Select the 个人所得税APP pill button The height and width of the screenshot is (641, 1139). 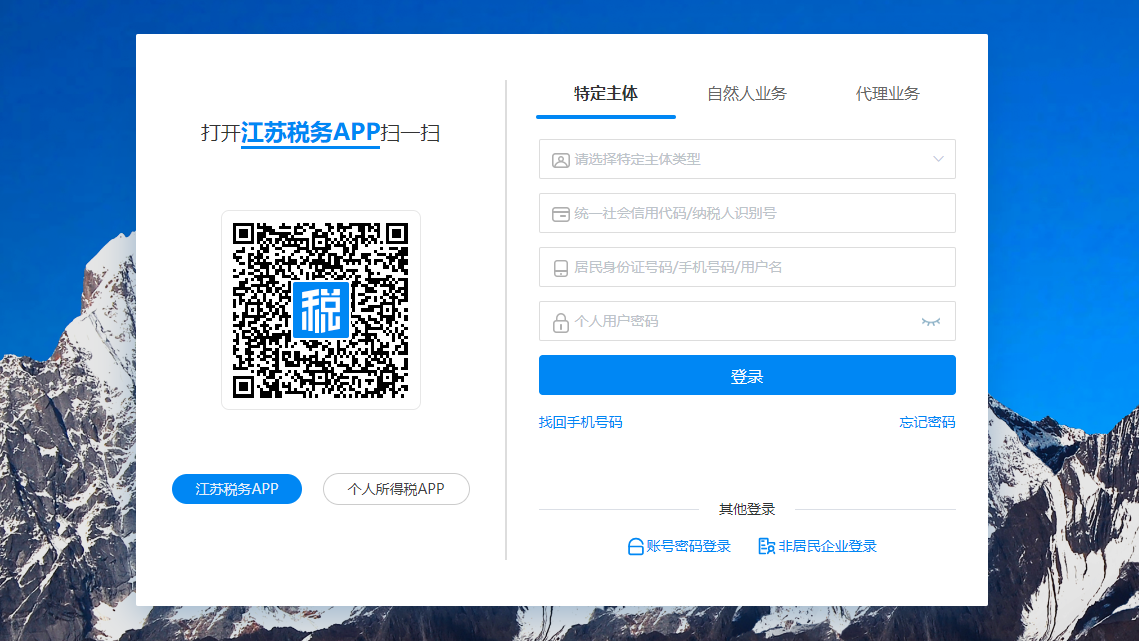[x=396, y=489]
